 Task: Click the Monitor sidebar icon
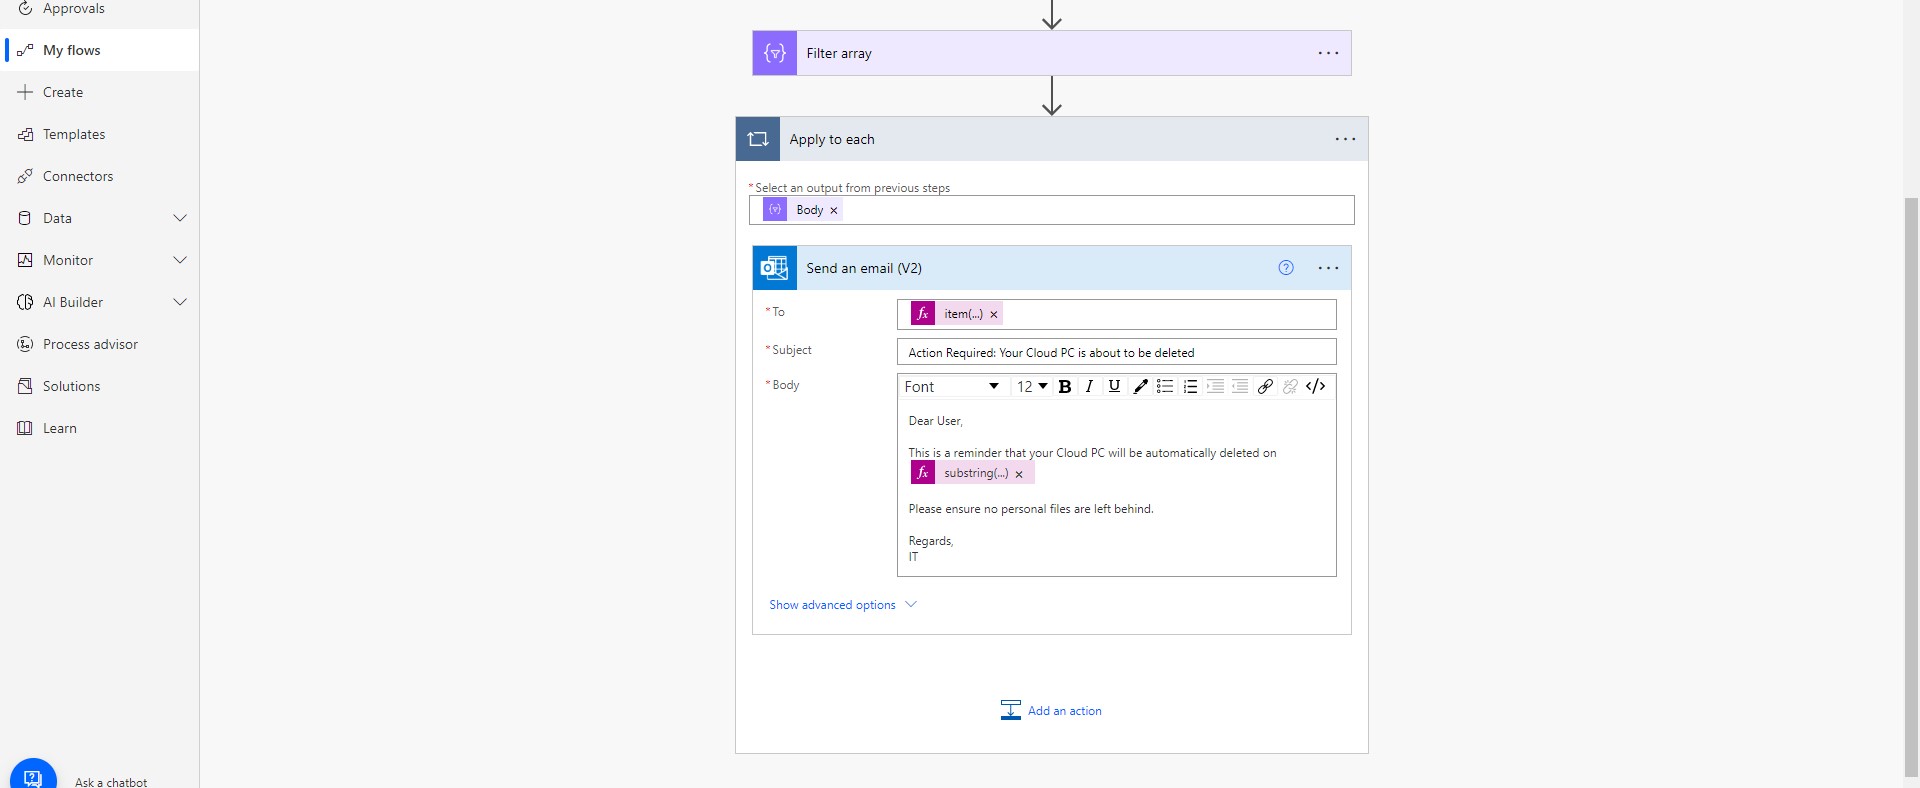pos(25,260)
